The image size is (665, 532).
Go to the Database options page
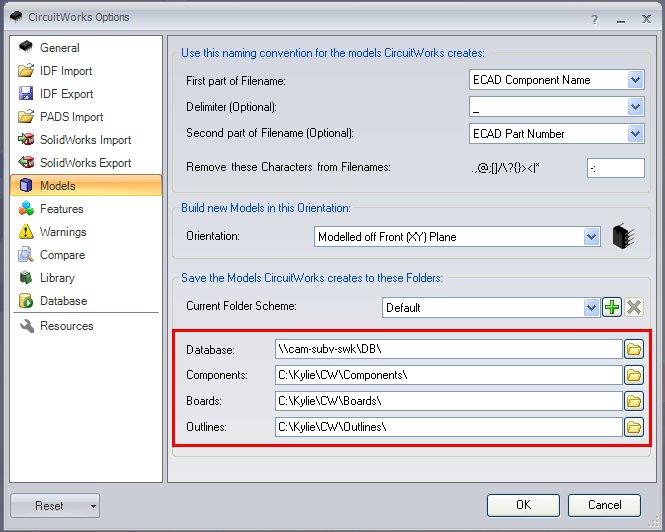[86, 300]
